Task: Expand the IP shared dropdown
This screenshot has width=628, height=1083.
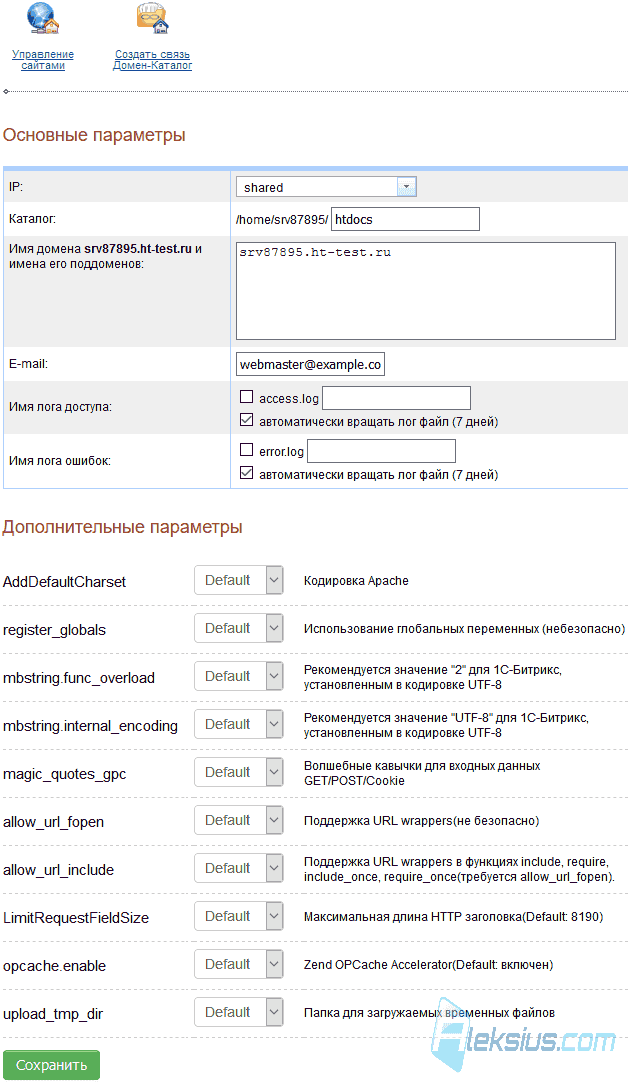Action: [326, 187]
